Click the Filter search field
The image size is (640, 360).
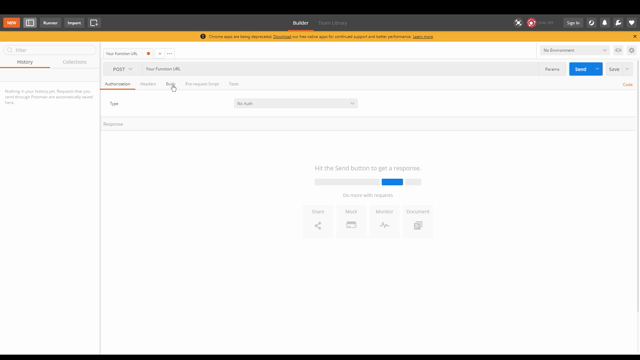[50, 50]
